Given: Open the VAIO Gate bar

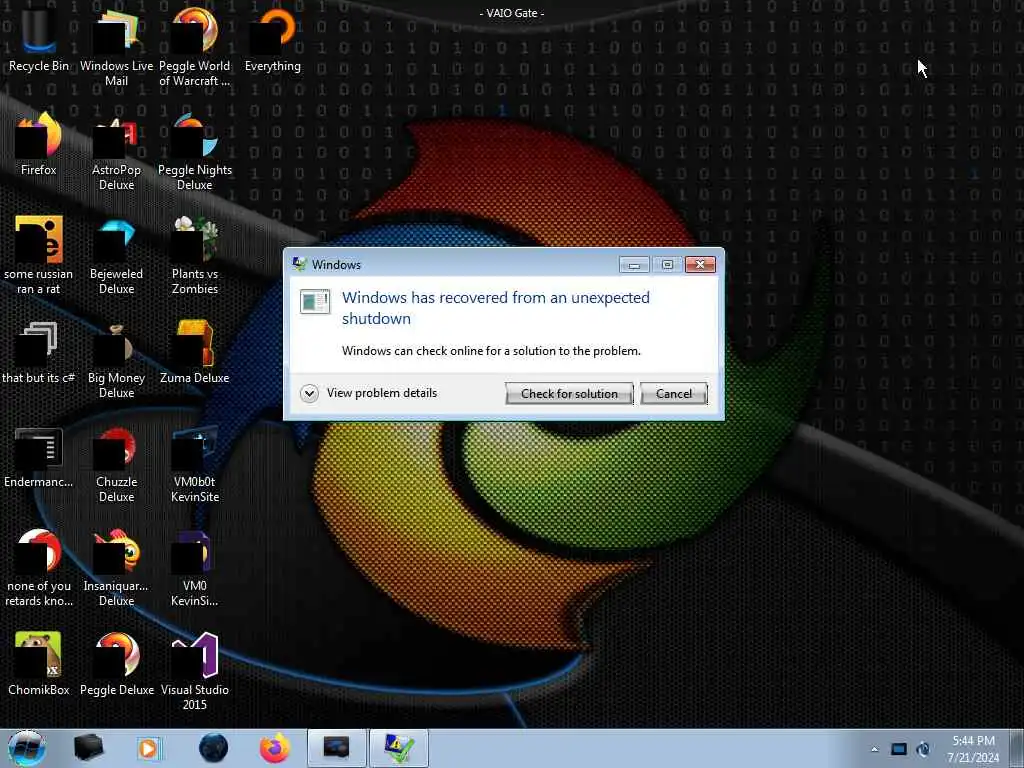Looking at the screenshot, I should [x=512, y=13].
